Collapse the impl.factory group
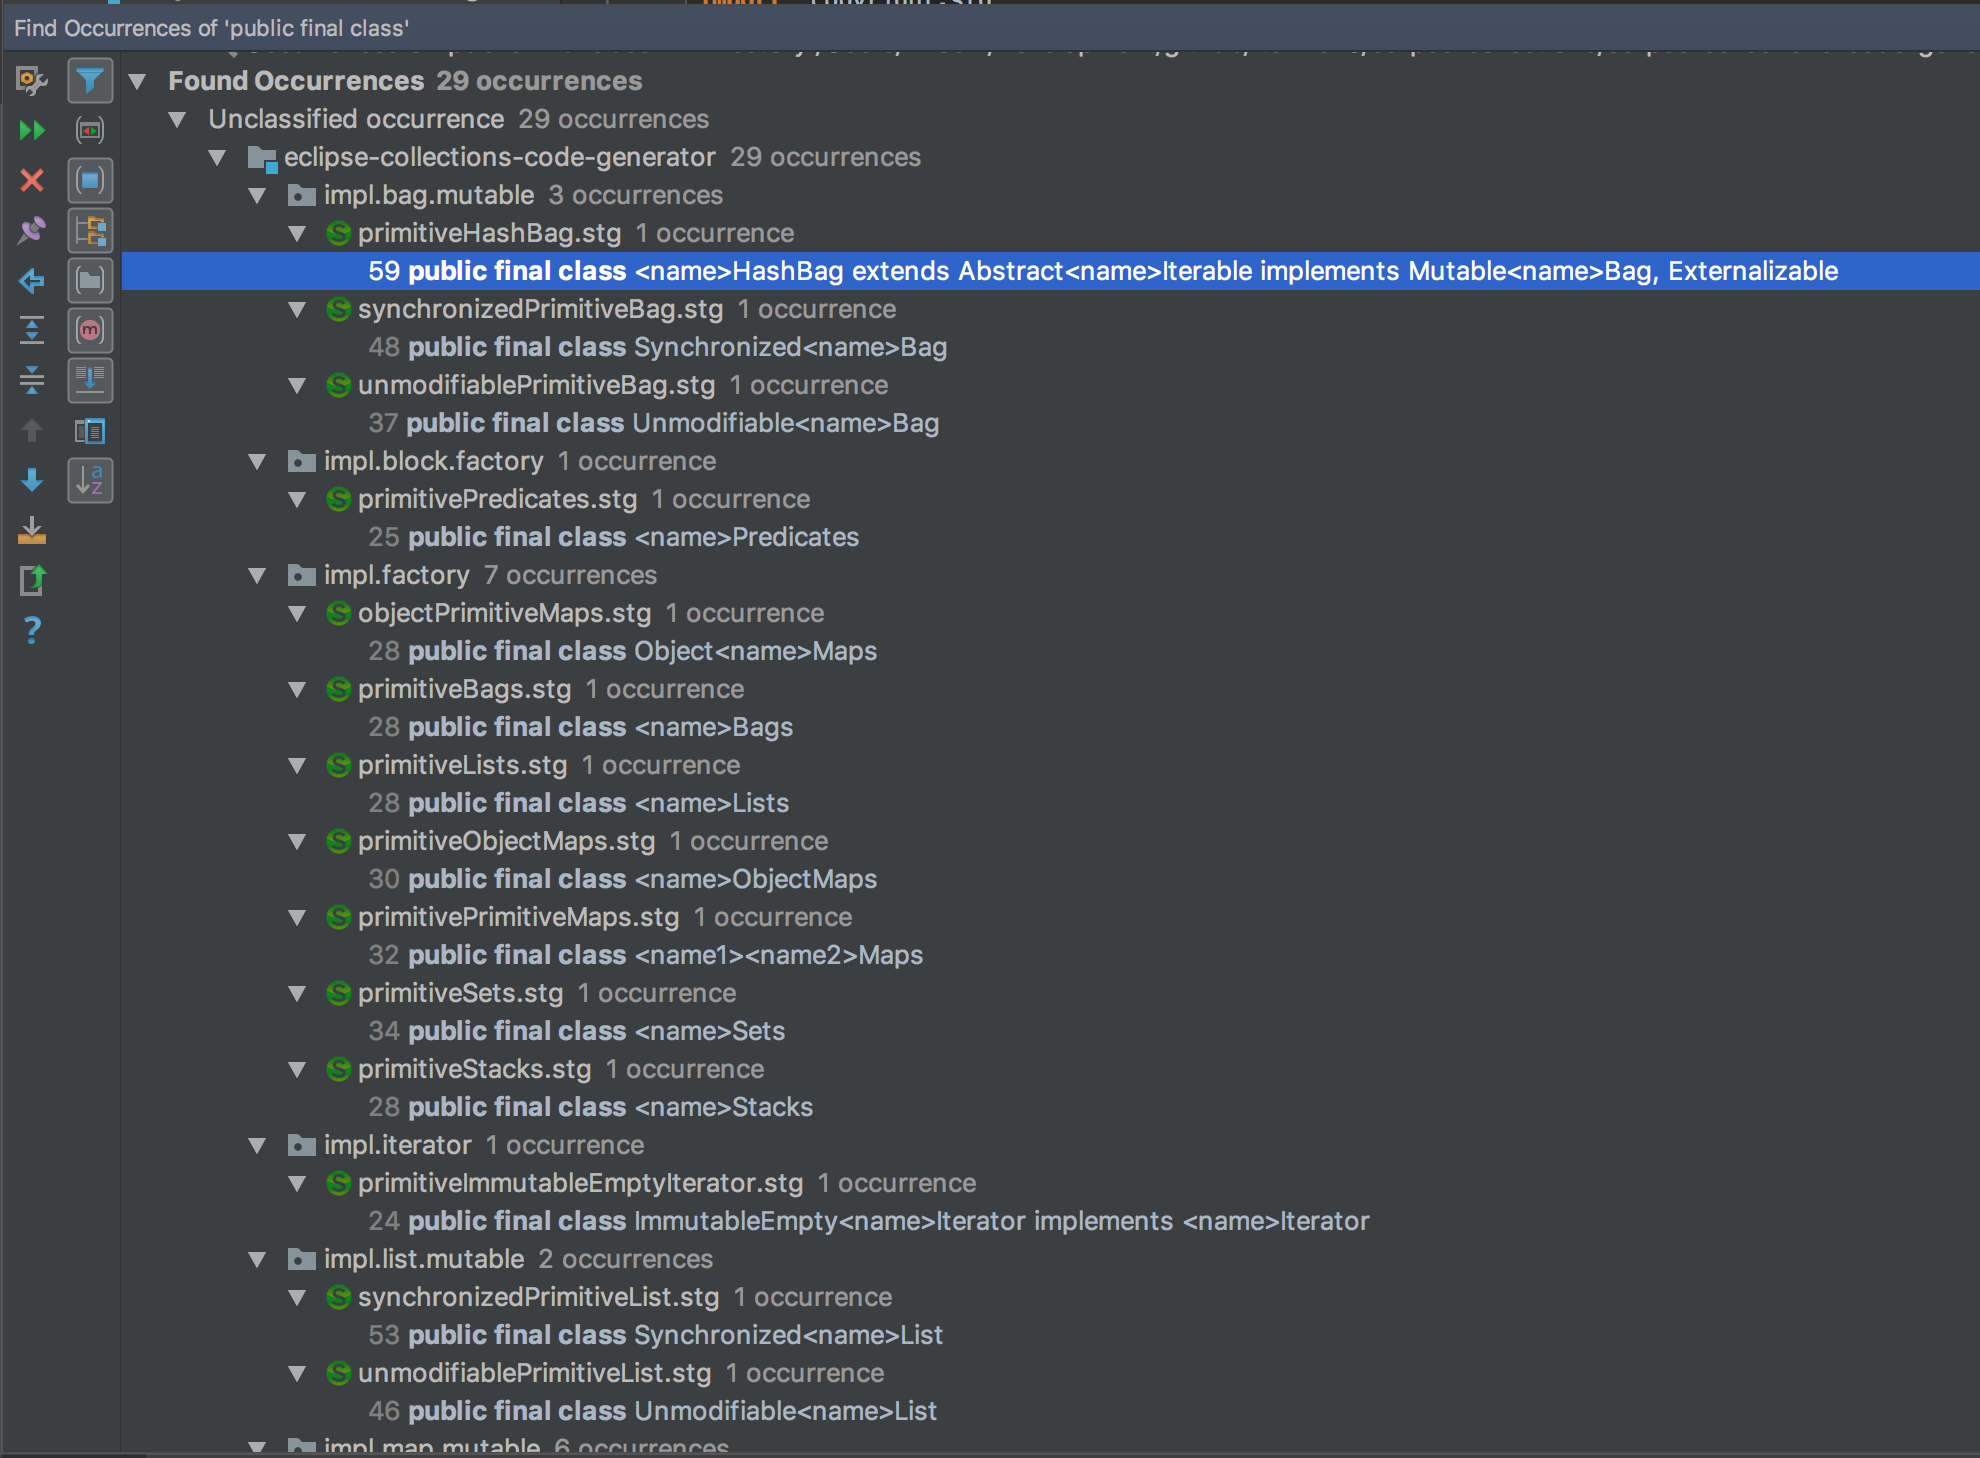Viewport: 1980px width, 1458px height. 257,575
